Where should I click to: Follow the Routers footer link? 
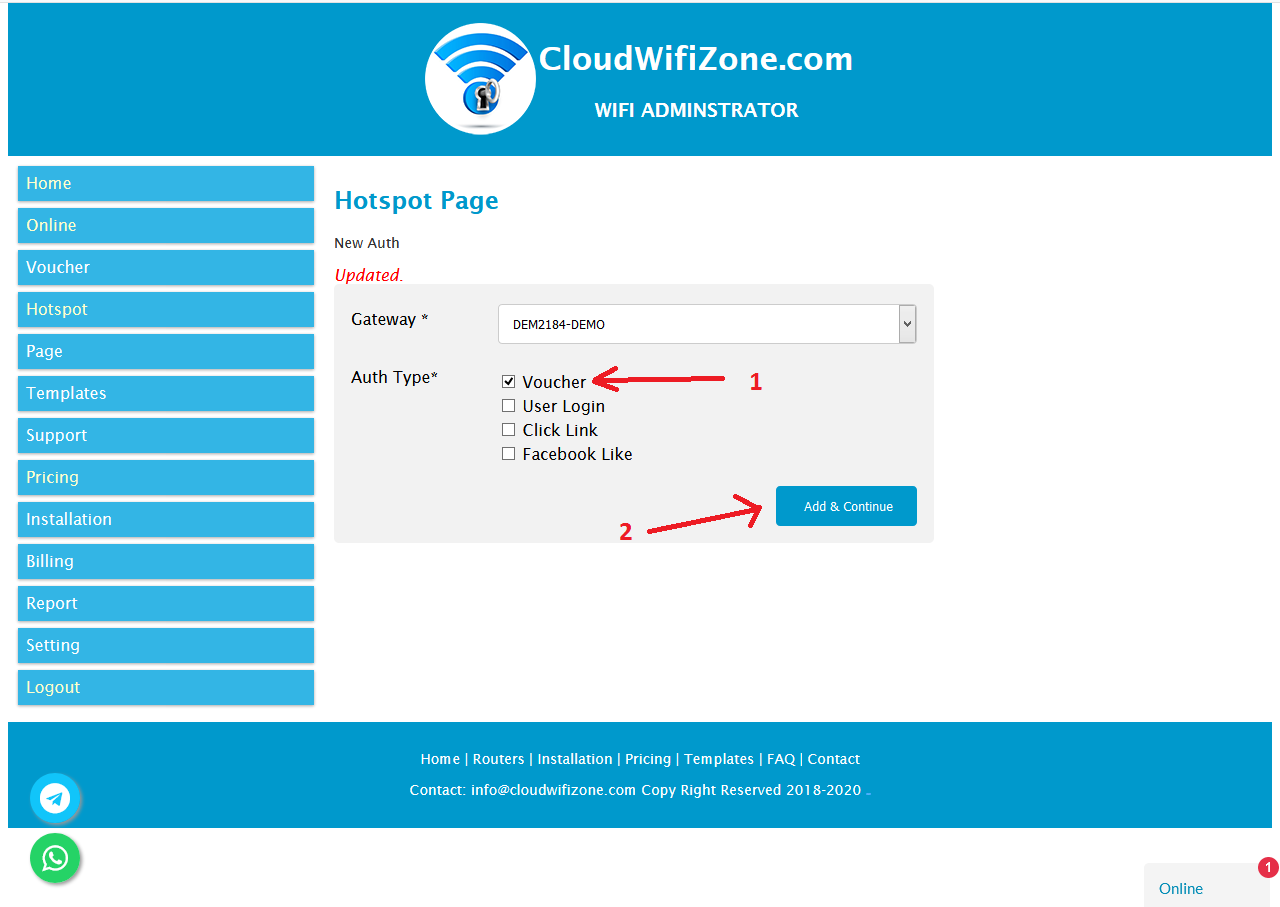coord(498,759)
